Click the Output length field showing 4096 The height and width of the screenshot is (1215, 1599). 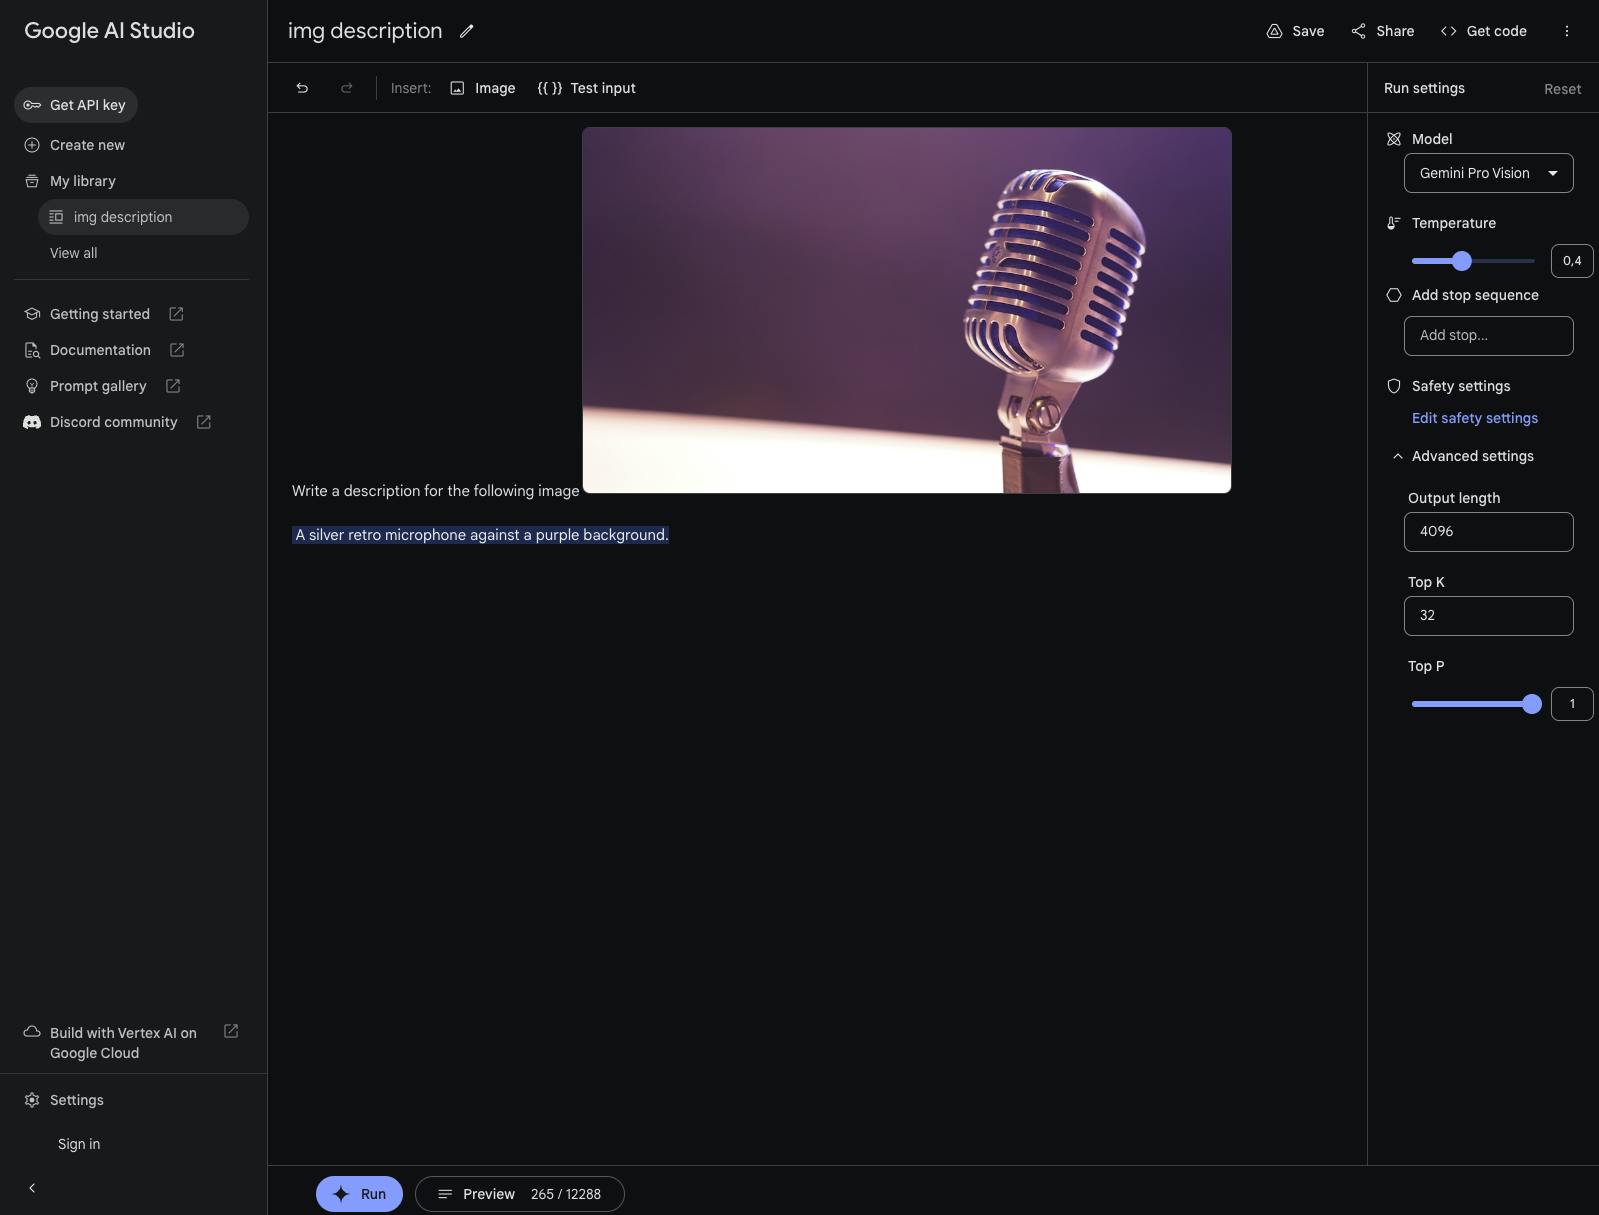tap(1488, 532)
